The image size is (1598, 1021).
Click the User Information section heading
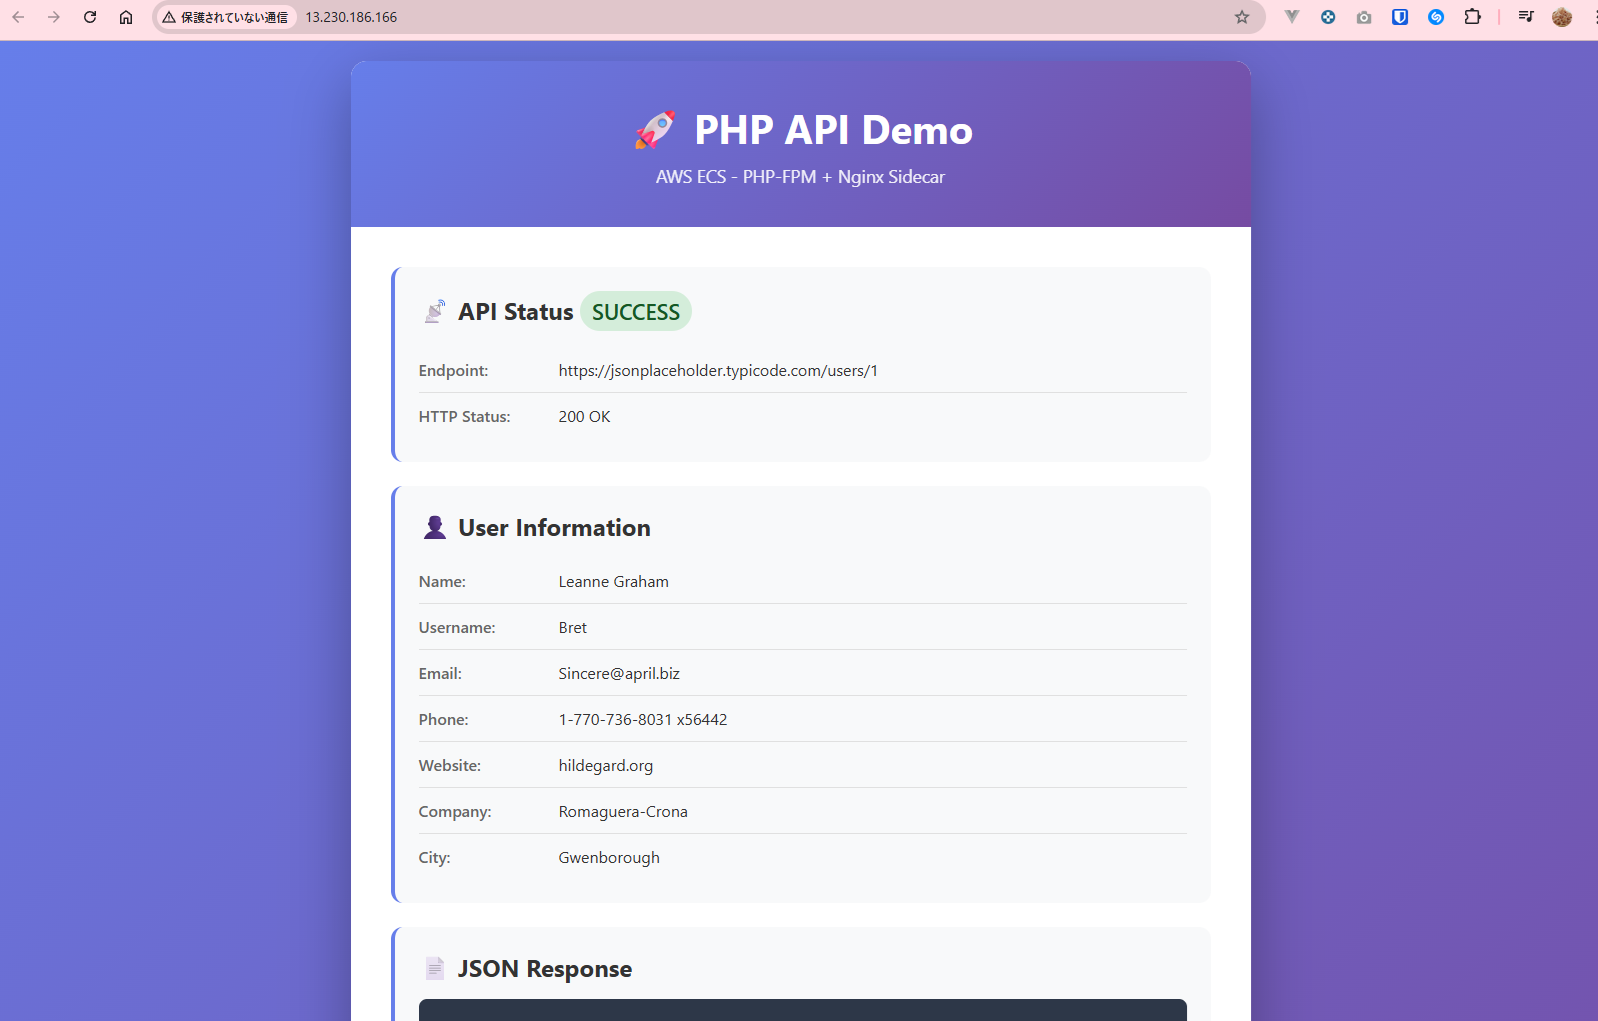554,528
